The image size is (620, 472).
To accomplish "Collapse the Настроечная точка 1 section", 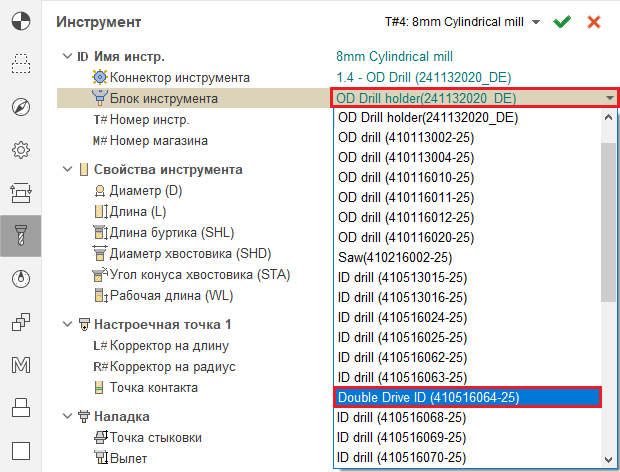I will (x=66, y=324).
